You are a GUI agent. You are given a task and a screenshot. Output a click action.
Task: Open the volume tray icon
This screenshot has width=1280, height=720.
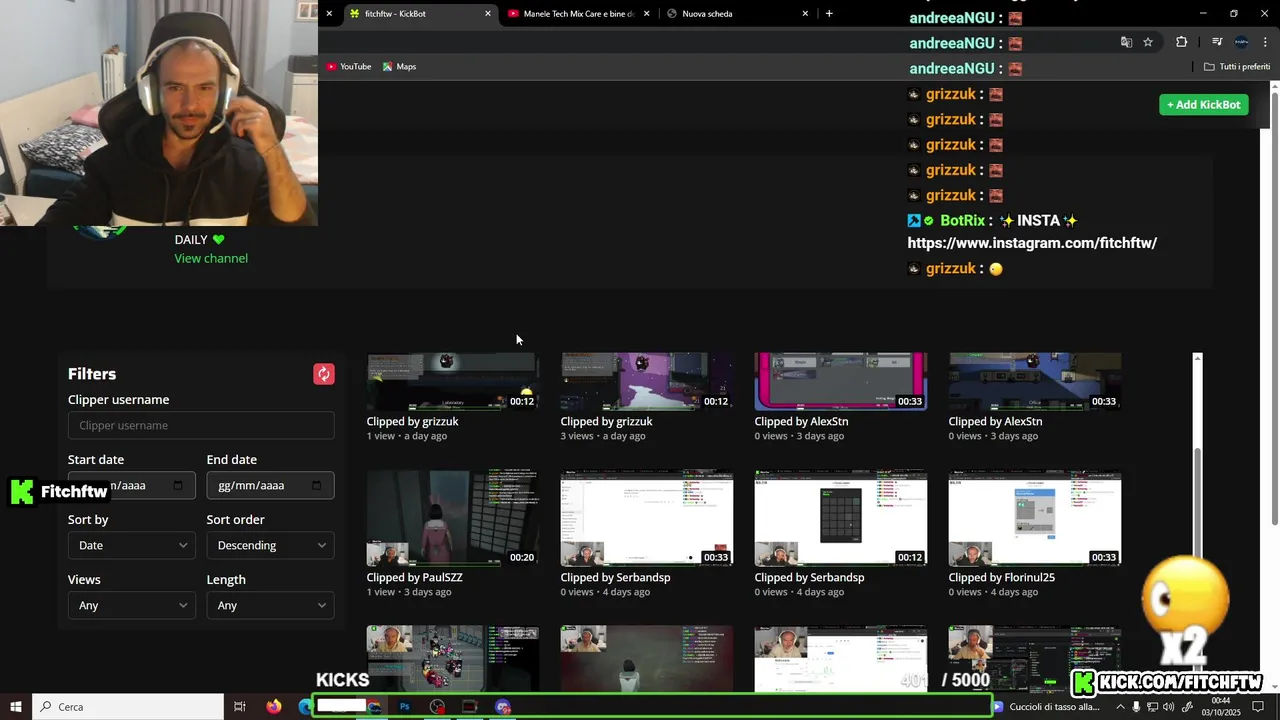(1168, 707)
